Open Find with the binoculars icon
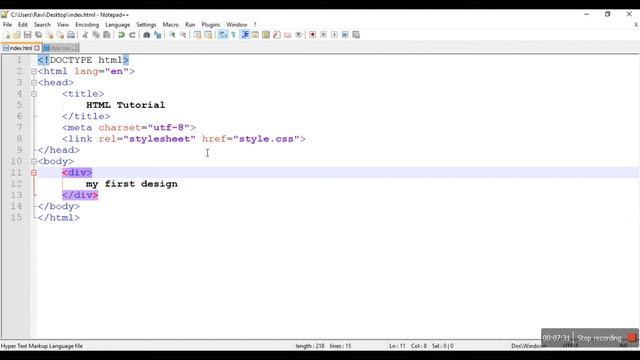The image size is (640, 360). click(x=147, y=35)
